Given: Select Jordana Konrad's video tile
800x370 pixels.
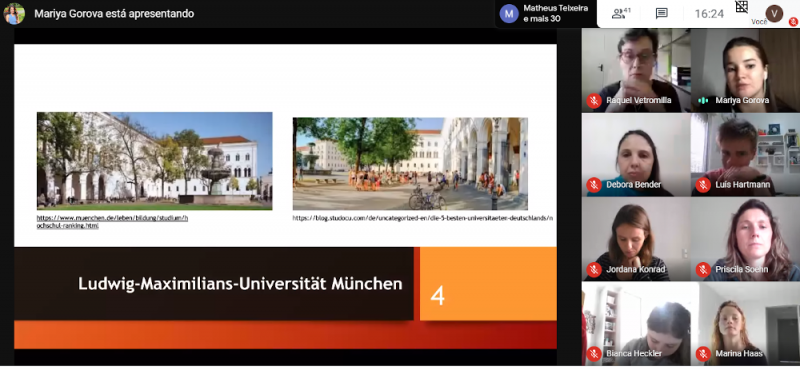Looking at the screenshot, I should pyautogui.click(x=636, y=239).
